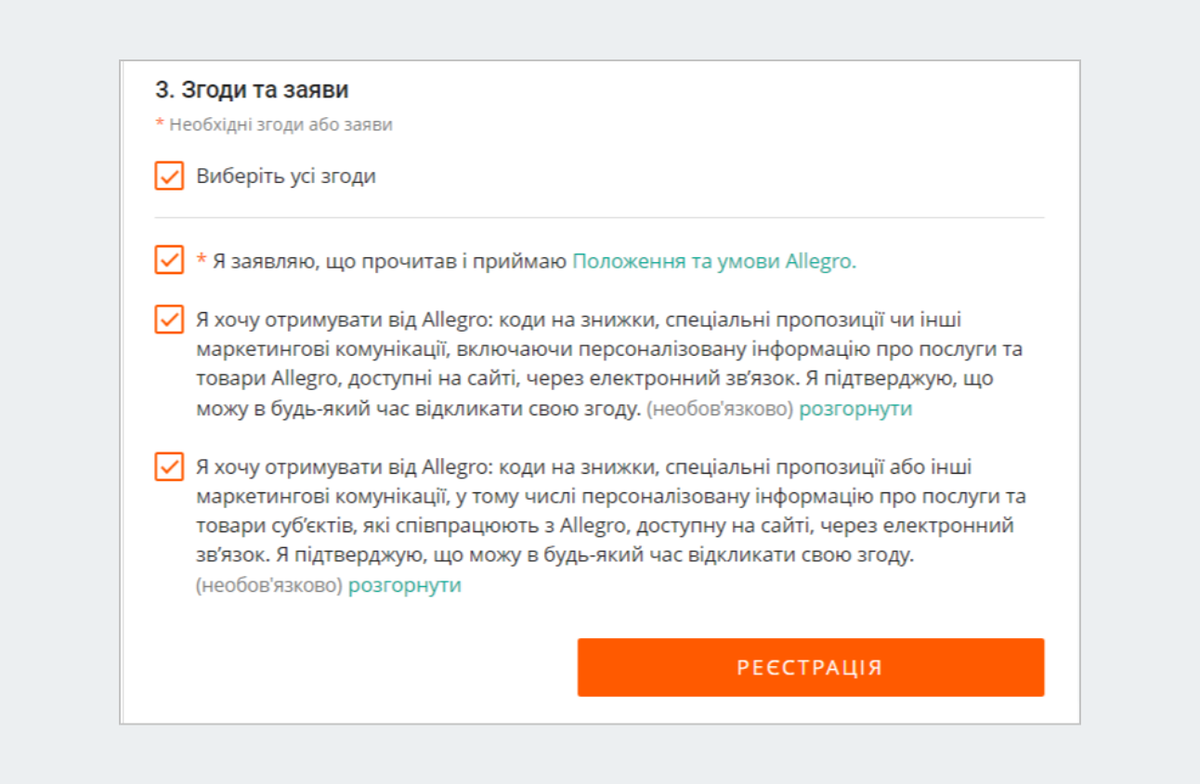Expand the partner entities marketing consent text
This screenshot has height=784, width=1200.
point(404,585)
